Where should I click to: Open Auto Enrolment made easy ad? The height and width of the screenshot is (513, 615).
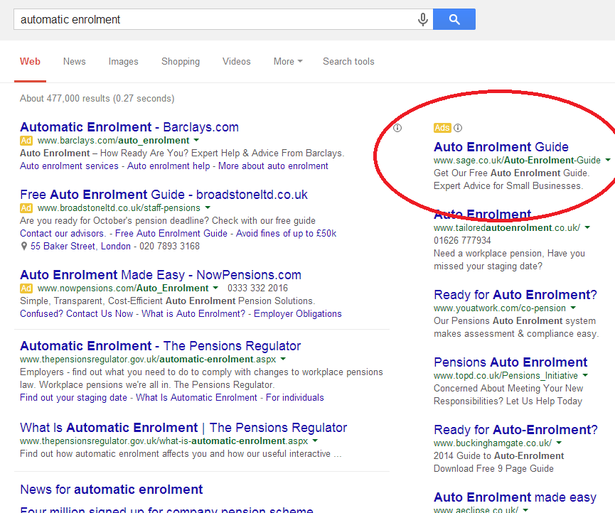(515, 497)
